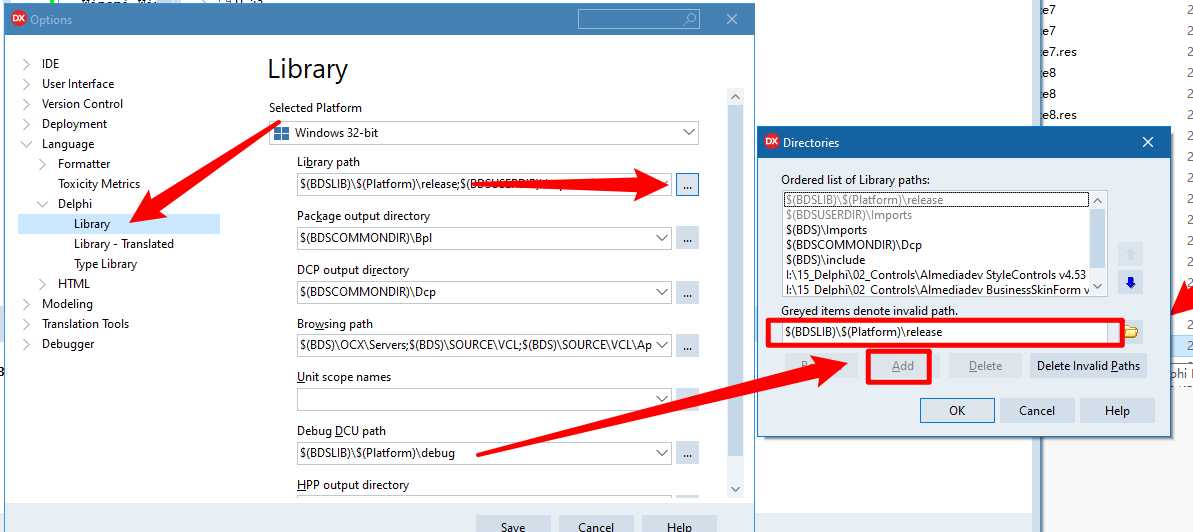
Task: Click Help in the Options dialog
Action: coord(679,525)
